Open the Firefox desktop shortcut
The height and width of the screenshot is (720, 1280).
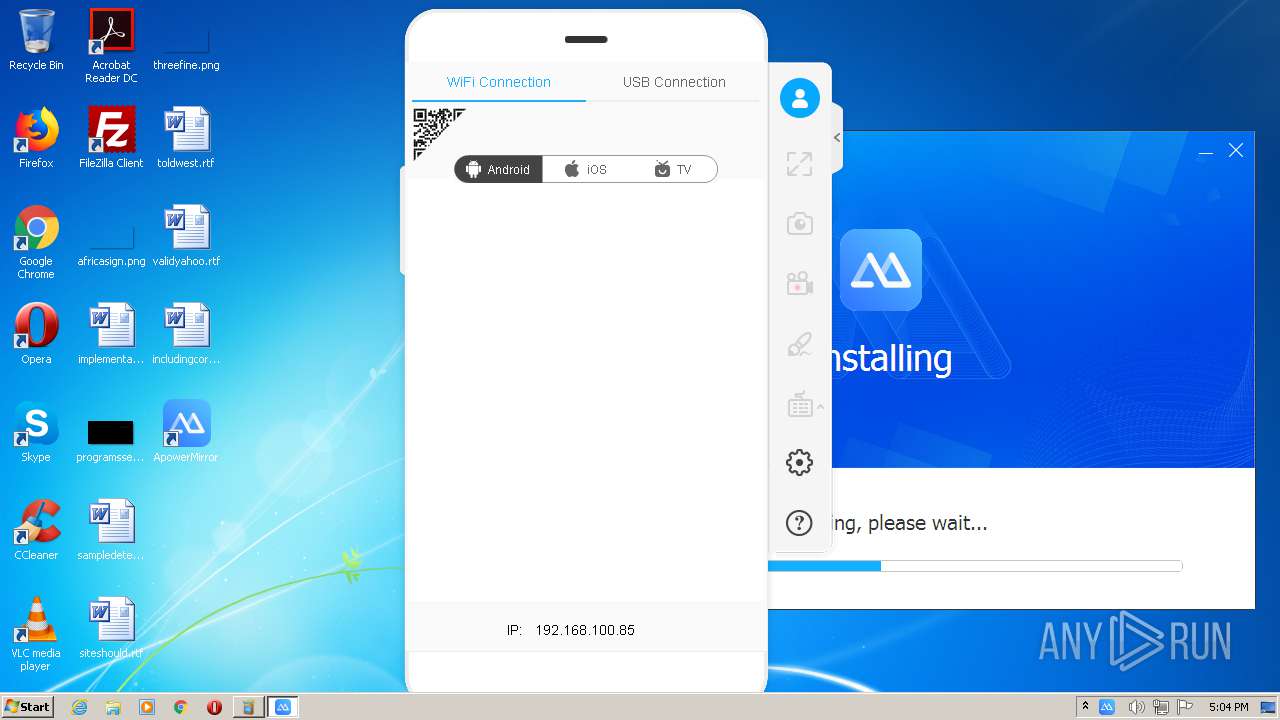pyautogui.click(x=36, y=138)
